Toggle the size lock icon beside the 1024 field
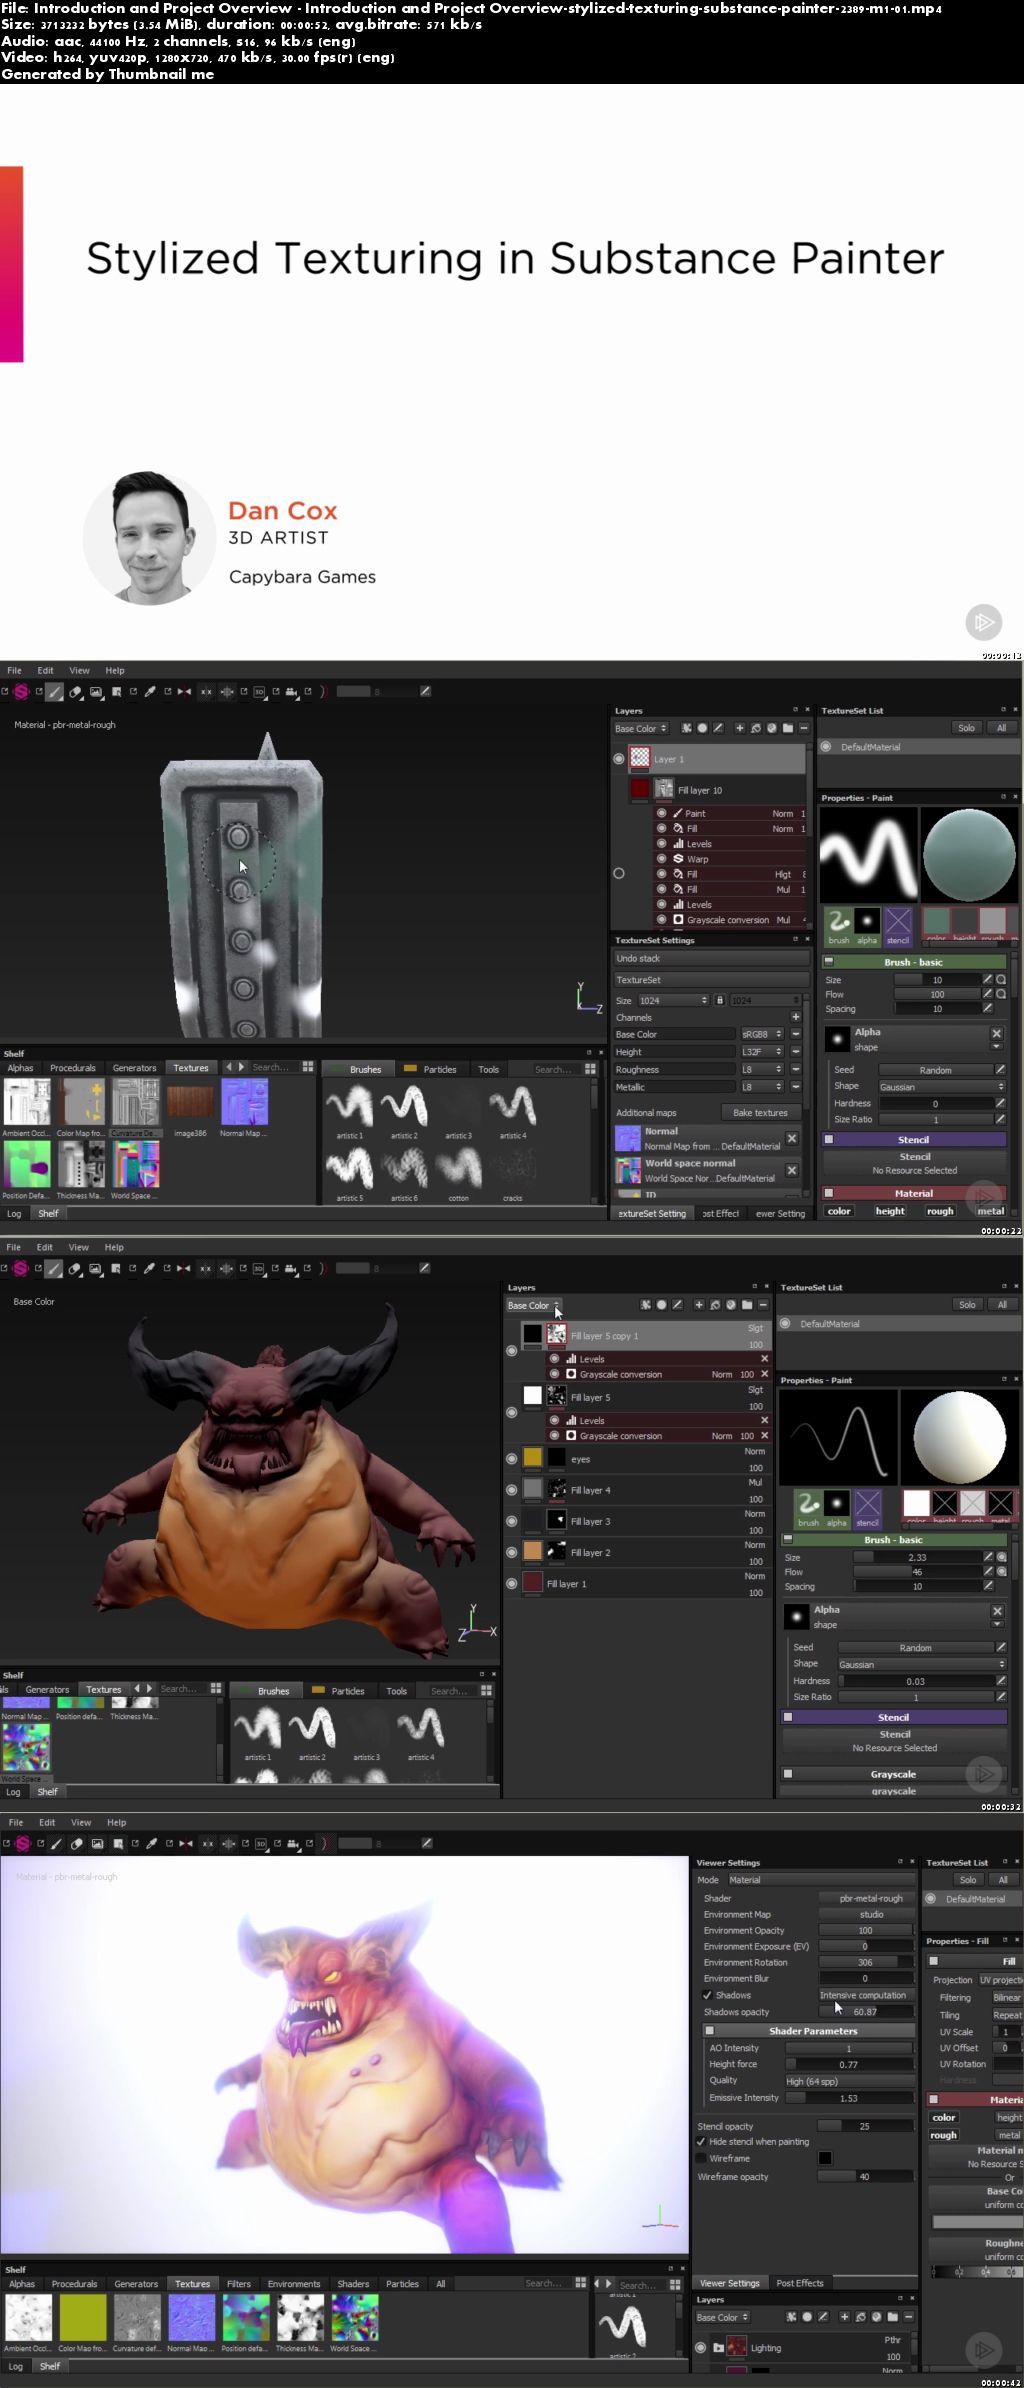 719,1000
